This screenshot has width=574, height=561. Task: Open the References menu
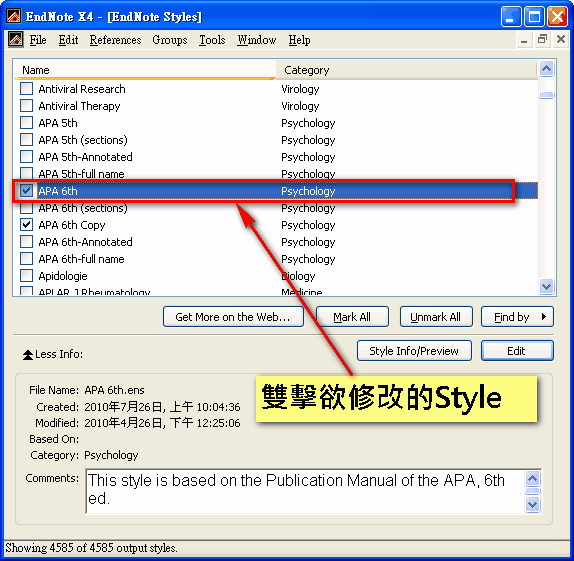pyautogui.click(x=115, y=40)
